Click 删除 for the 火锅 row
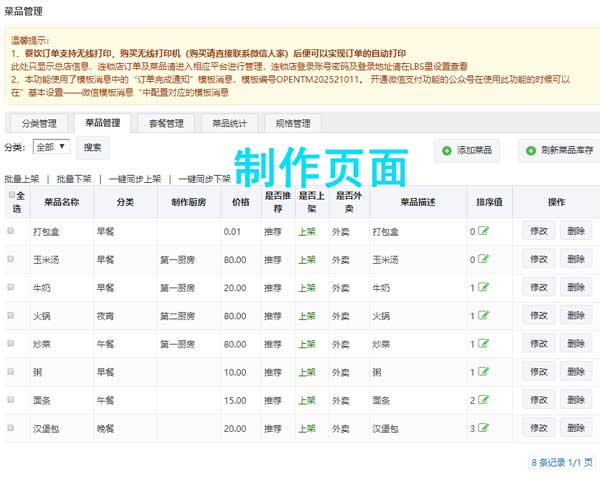The width and height of the screenshot is (600, 482). [x=576, y=316]
